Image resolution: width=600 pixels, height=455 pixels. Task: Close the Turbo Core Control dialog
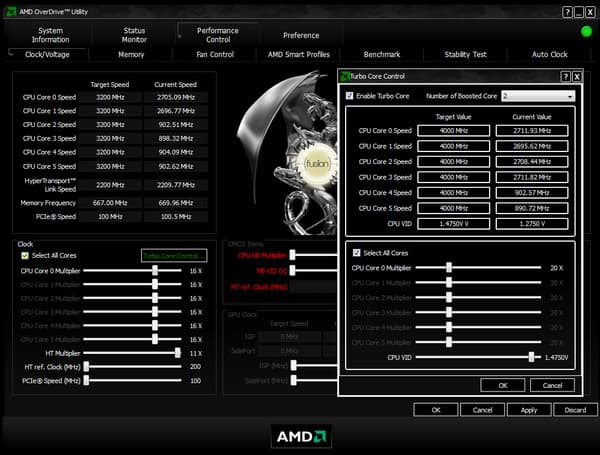pyautogui.click(x=577, y=77)
